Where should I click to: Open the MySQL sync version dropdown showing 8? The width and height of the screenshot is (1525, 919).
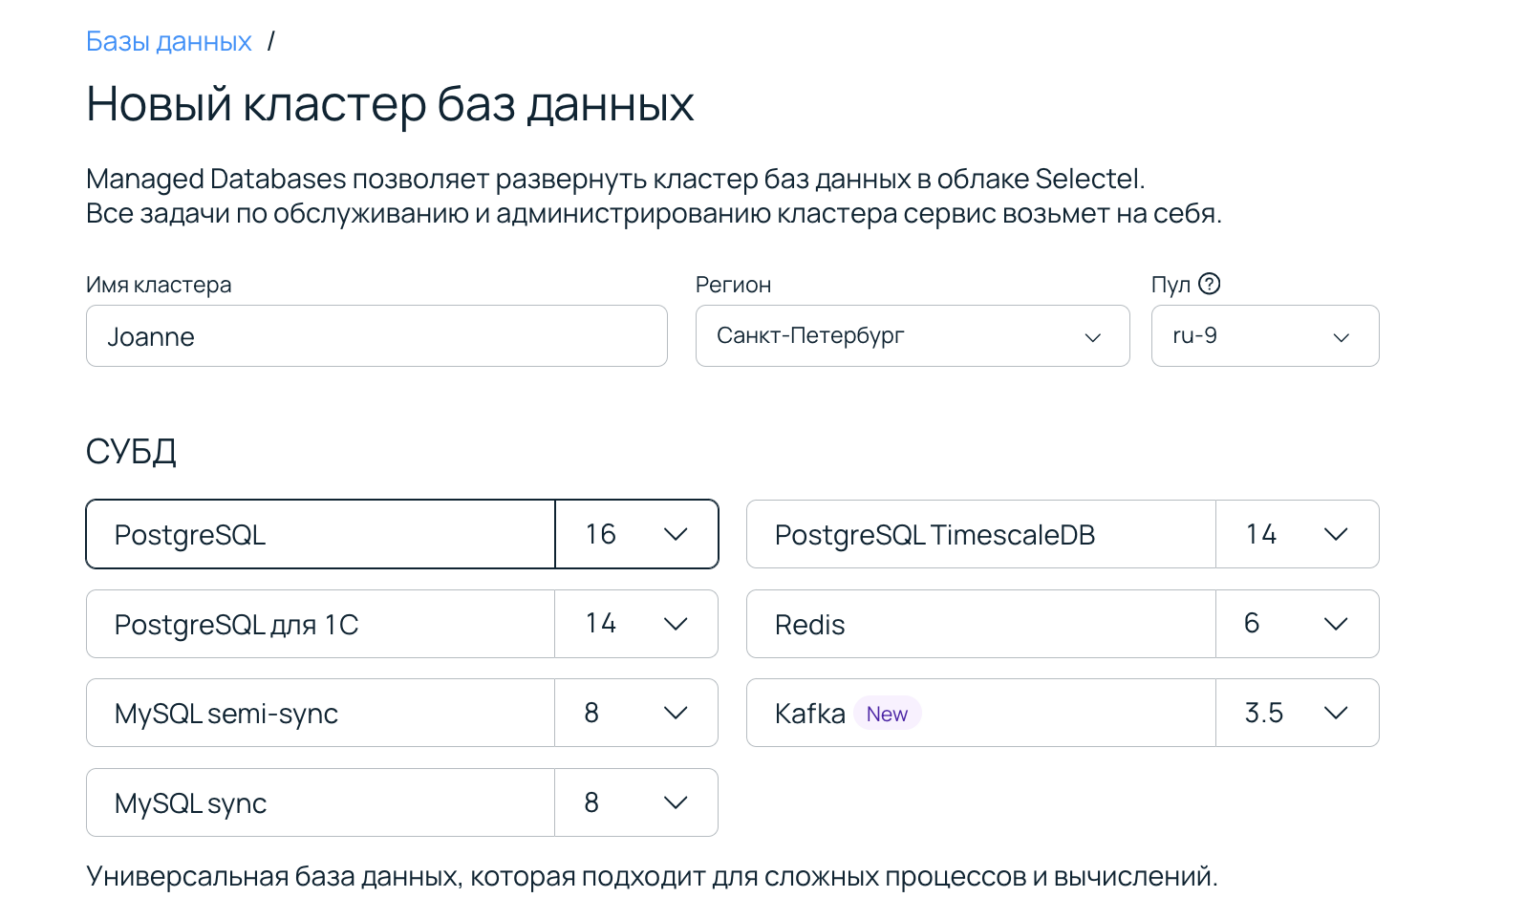tap(636, 802)
